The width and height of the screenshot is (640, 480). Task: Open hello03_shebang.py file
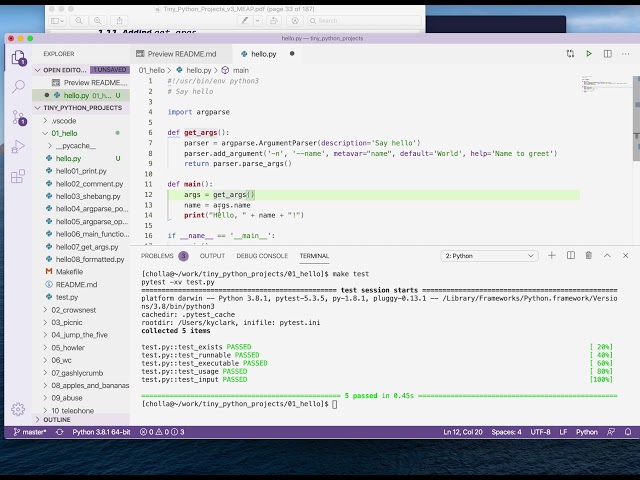88,196
